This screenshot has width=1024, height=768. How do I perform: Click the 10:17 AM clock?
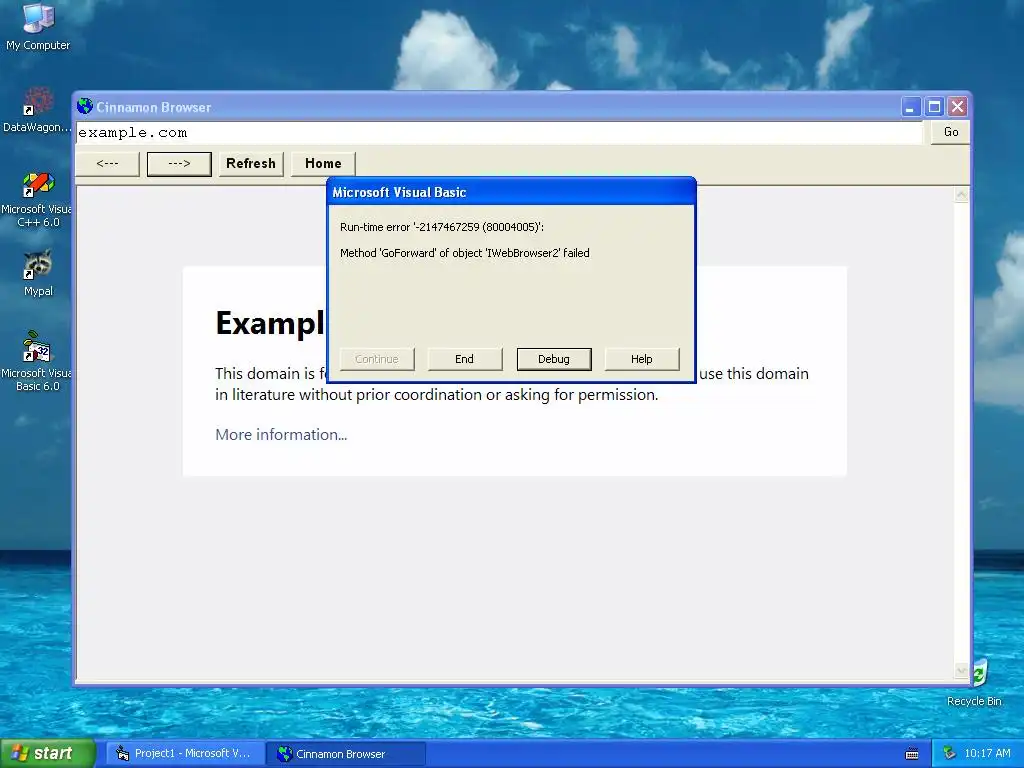point(987,753)
